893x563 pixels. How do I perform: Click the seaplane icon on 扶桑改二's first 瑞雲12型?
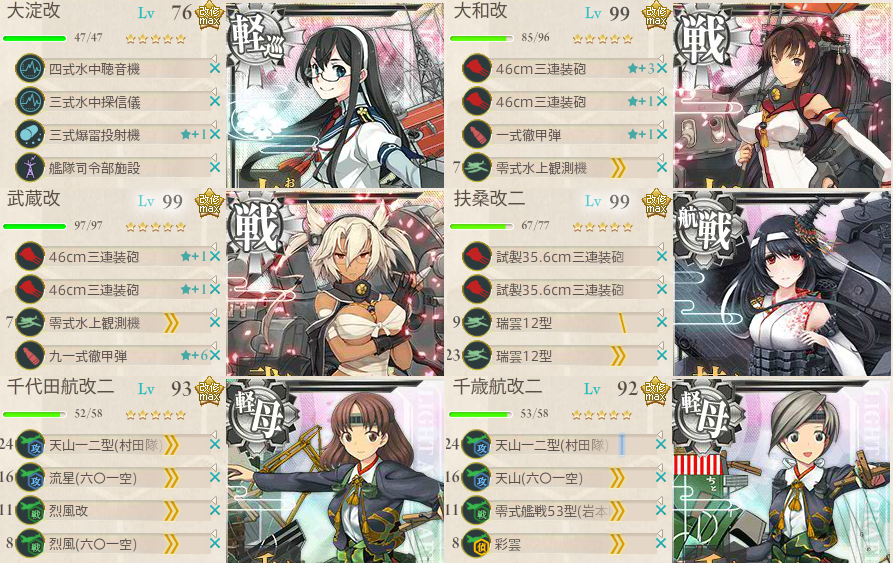[477, 323]
